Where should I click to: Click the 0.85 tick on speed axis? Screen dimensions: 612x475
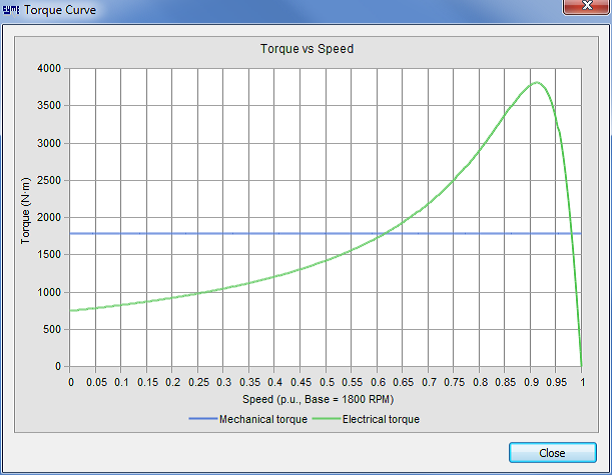click(505, 382)
